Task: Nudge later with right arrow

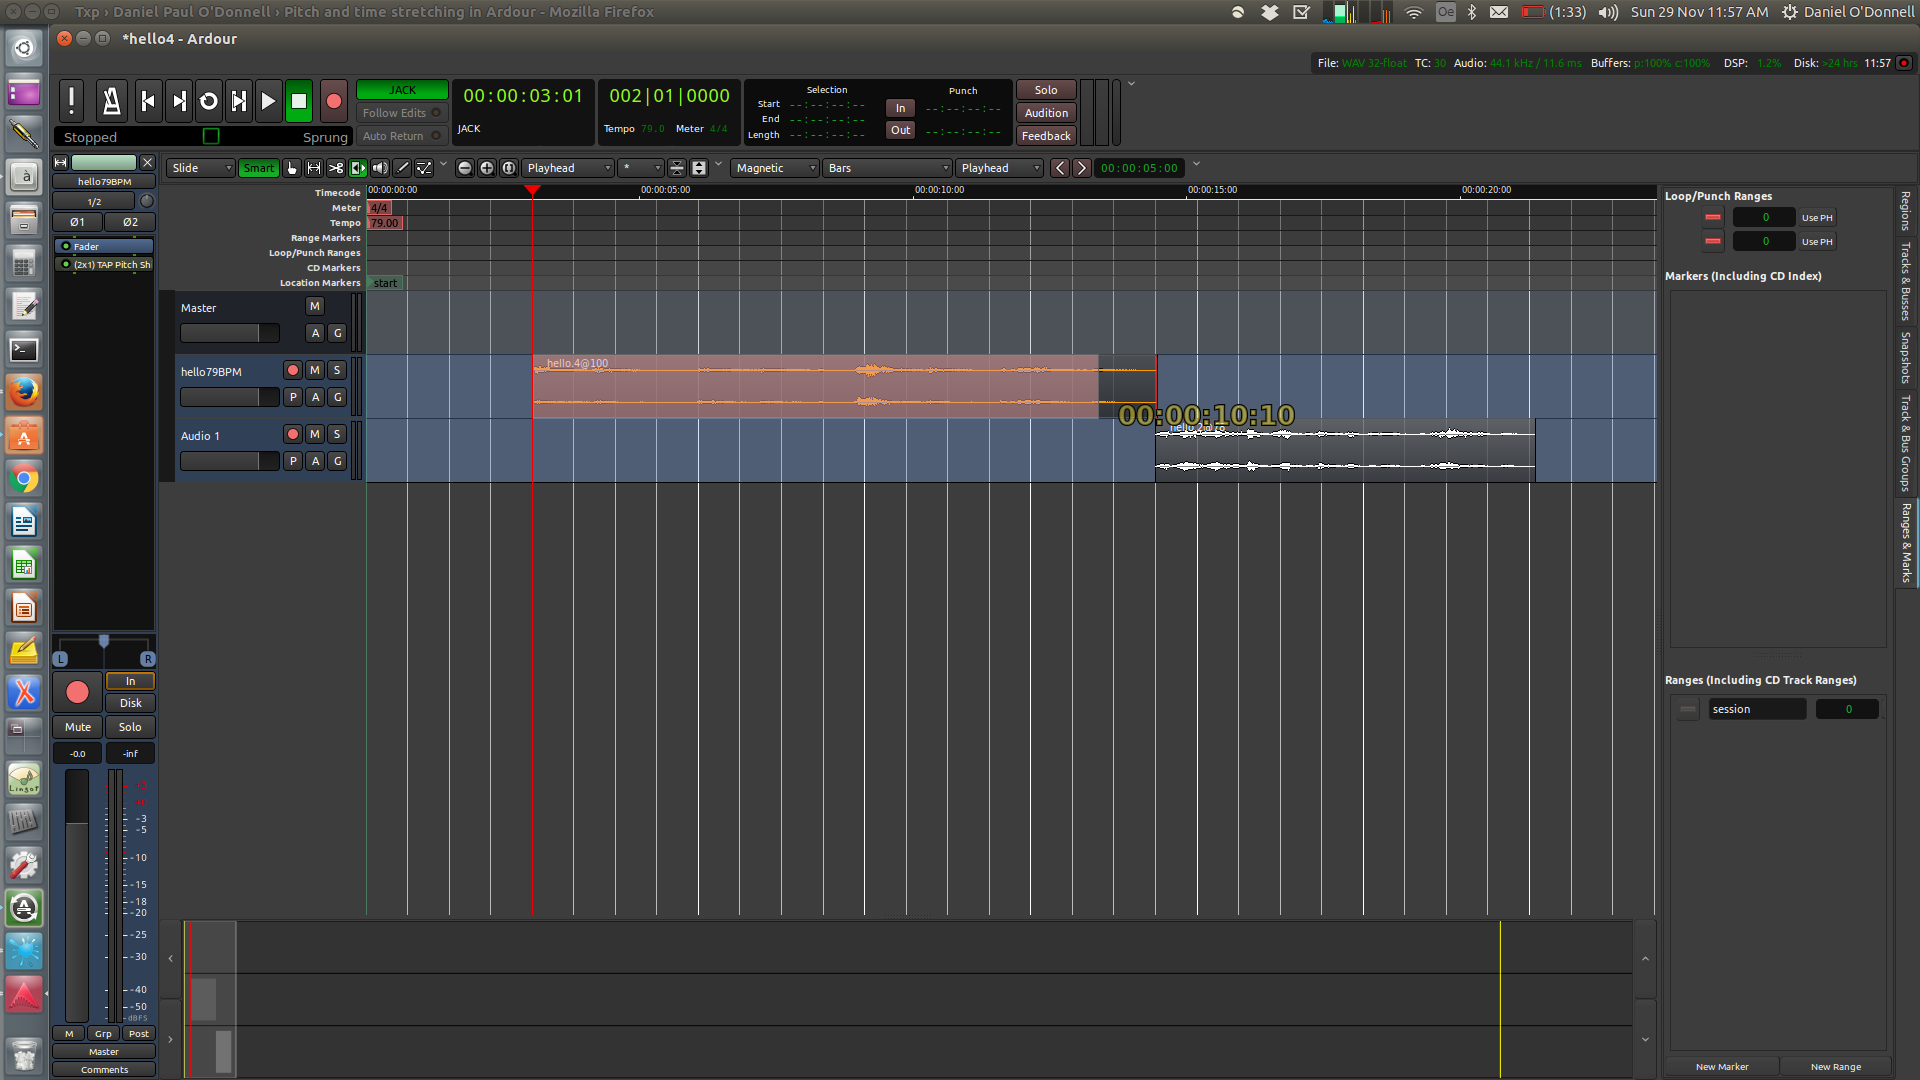Action: tap(1081, 168)
